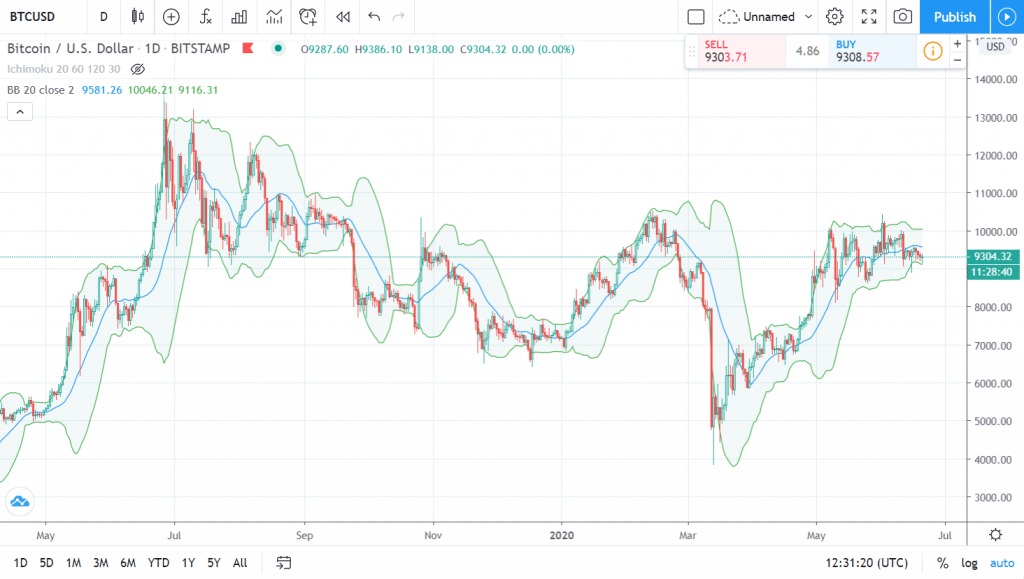This screenshot has width=1024, height=579.
Task: Click the Ichimoku 20 60 120 30 legend
Action: [x=63, y=69]
